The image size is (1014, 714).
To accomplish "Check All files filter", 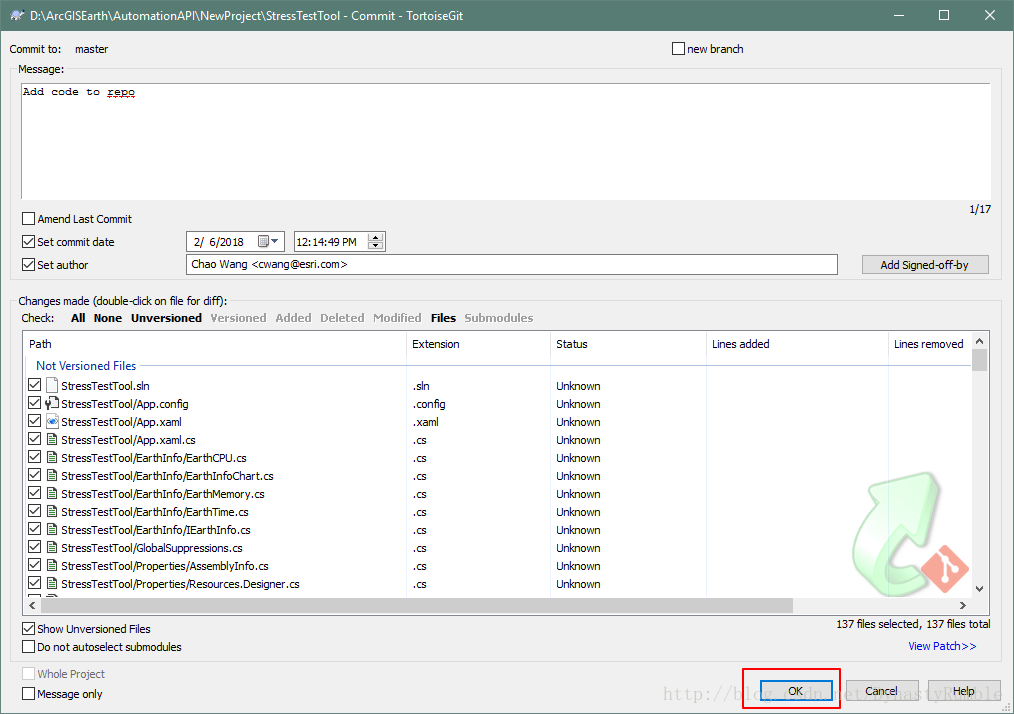I will coord(78,318).
